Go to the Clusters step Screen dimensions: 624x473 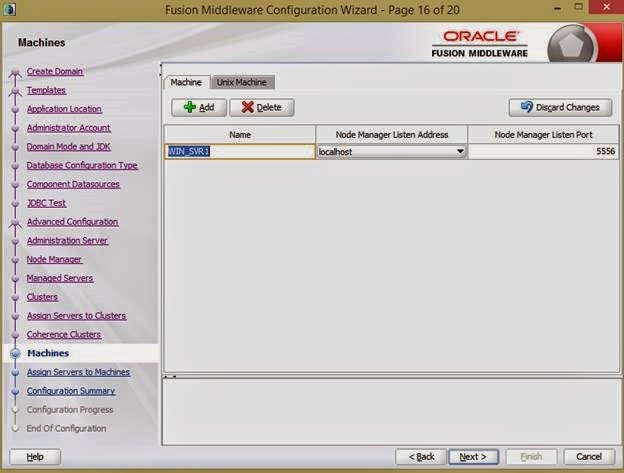pos(42,297)
